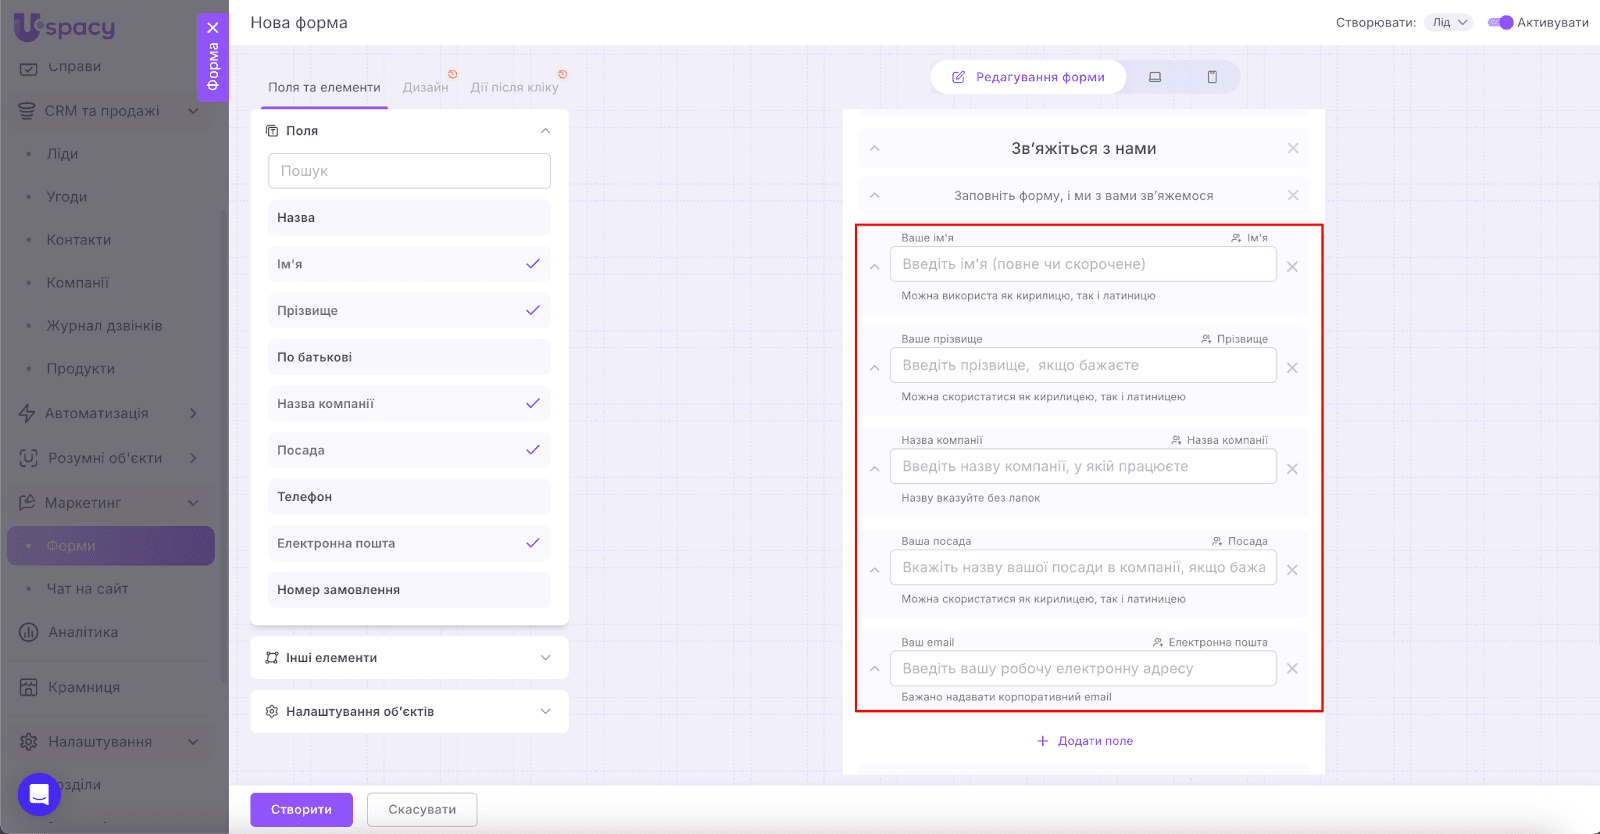Open the 'Створювати' Лід dropdown
The width and height of the screenshot is (1600, 834).
tap(1449, 23)
